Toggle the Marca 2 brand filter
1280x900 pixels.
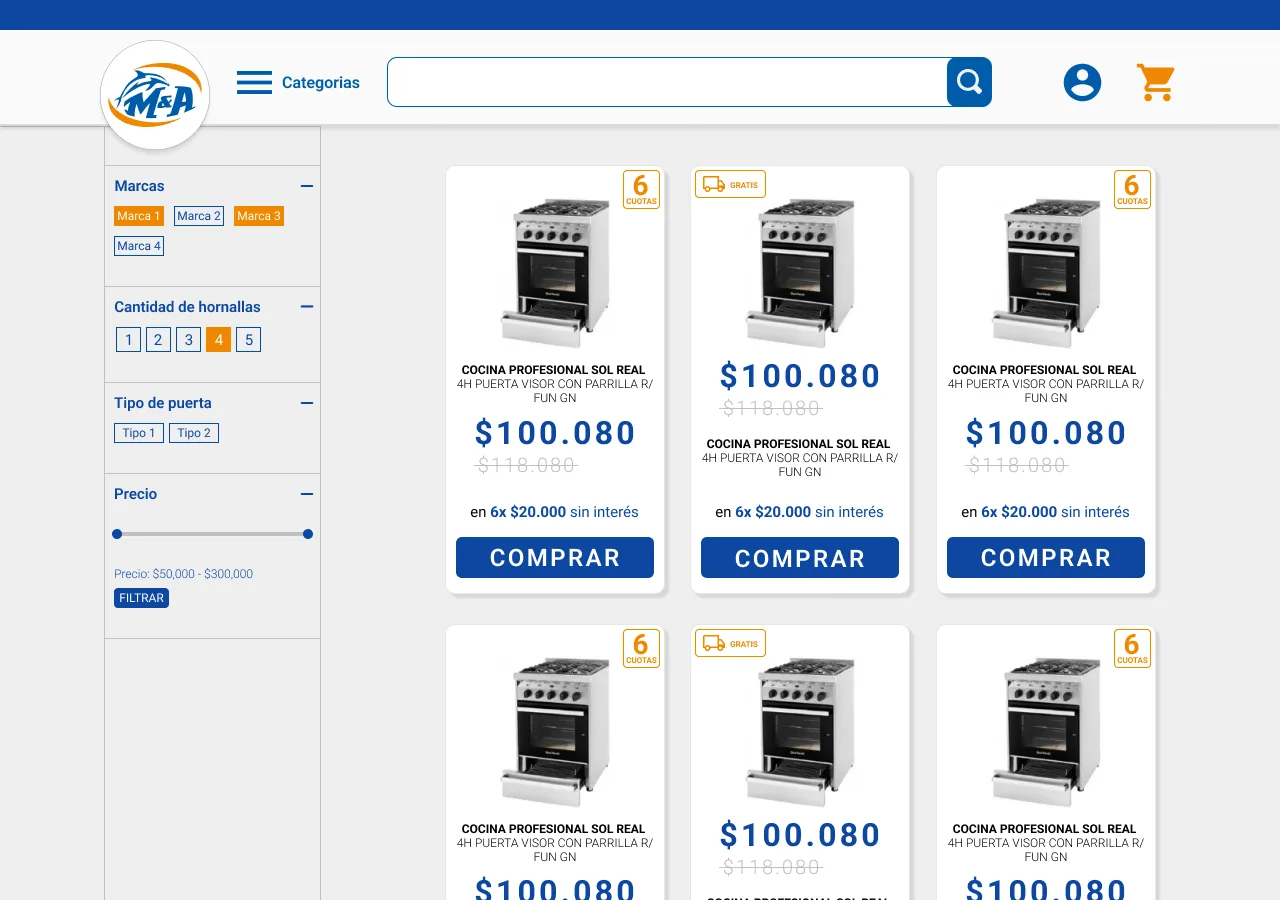(x=199, y=216)
